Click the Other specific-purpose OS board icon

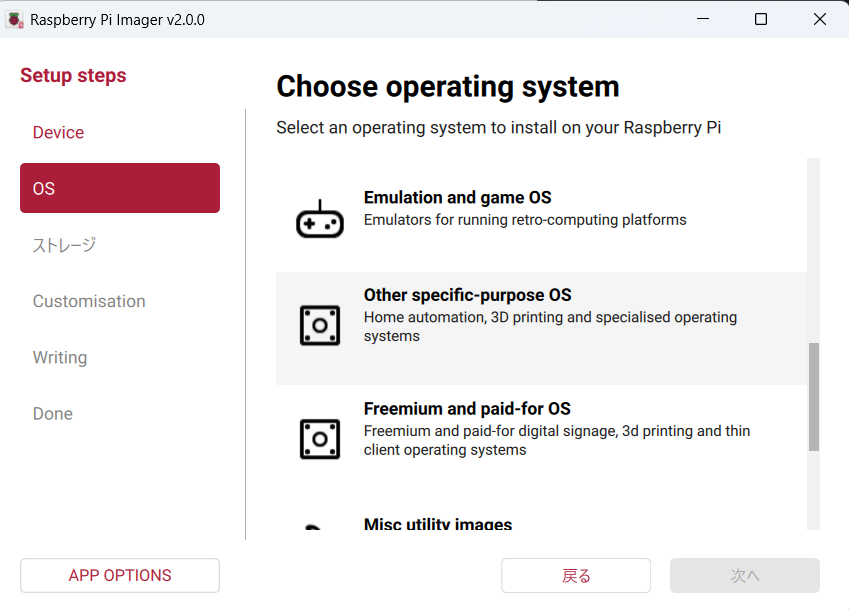pyautogui.click(x=319, y=326)
